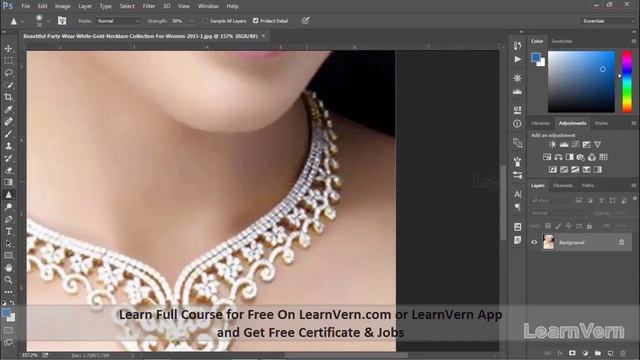The height and width of the screenshot is (360, 640).
Task: Add a Vibrance adjustment
Action: [598, 144]
